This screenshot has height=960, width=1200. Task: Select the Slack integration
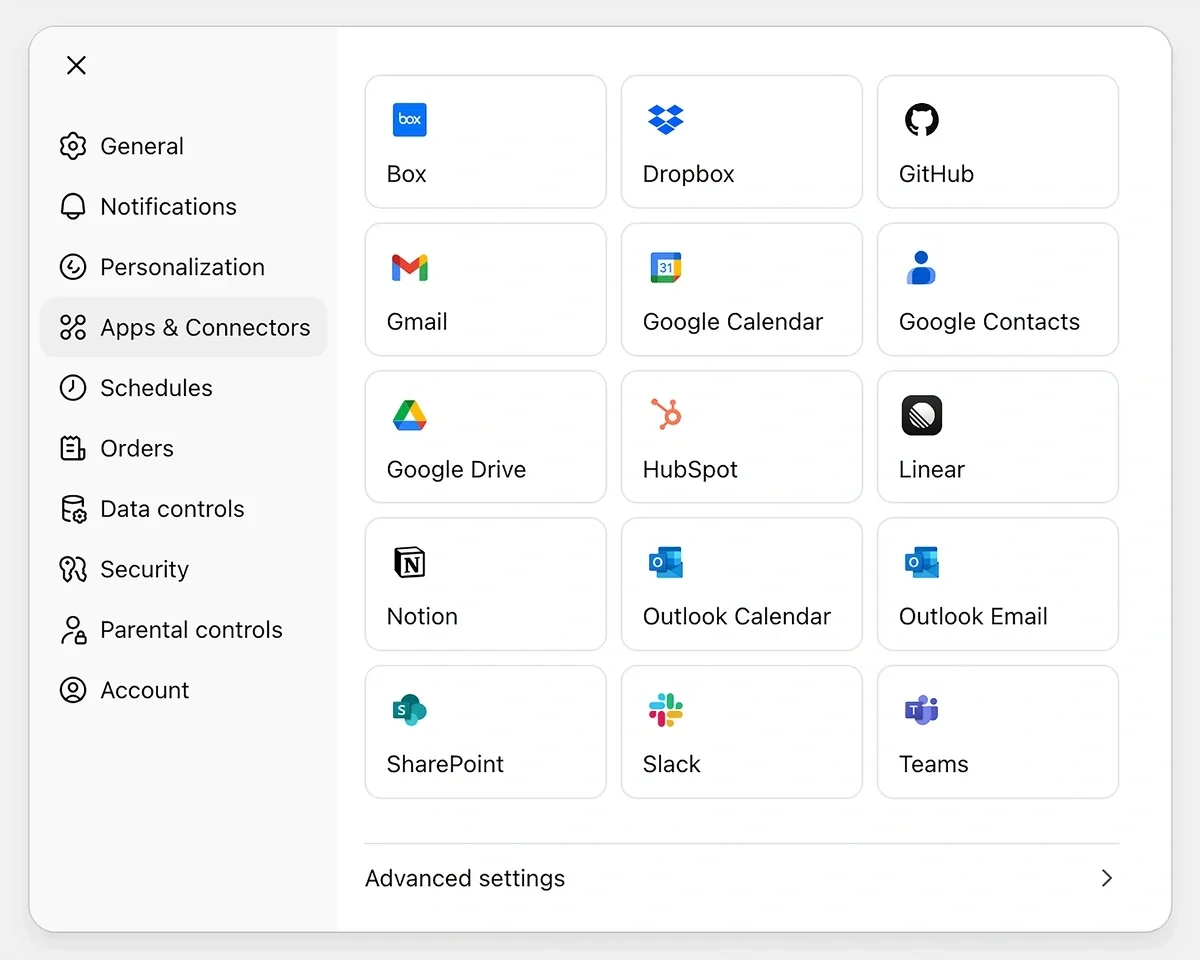[x=741, y=731]
